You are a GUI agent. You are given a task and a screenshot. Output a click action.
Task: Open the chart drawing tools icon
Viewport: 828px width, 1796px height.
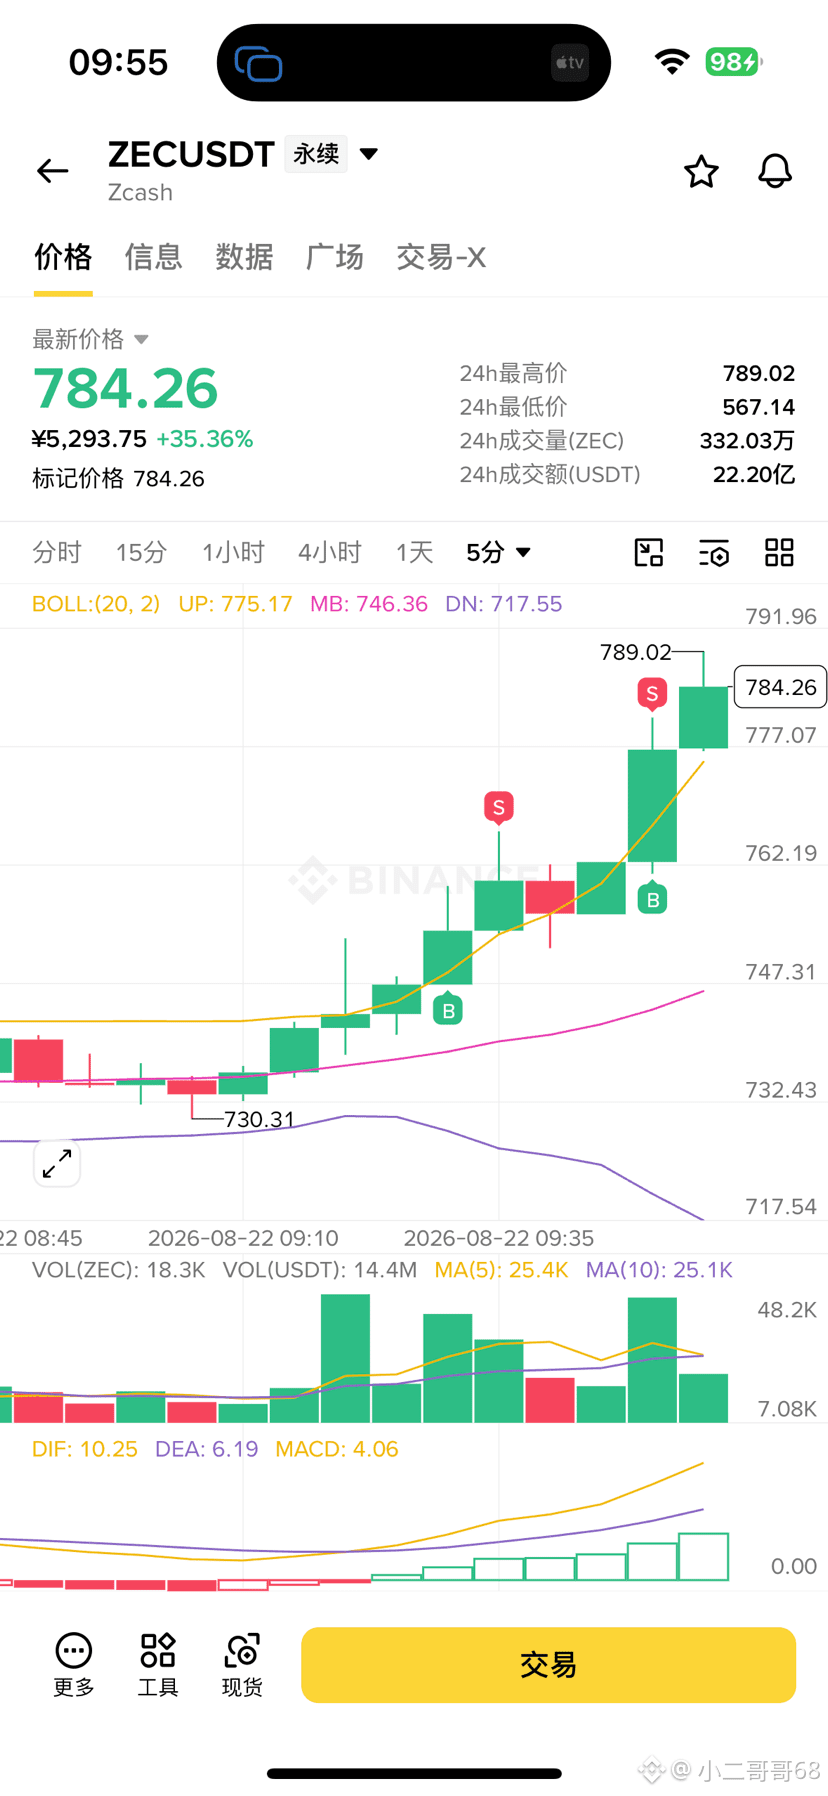[x=649, y=552]
